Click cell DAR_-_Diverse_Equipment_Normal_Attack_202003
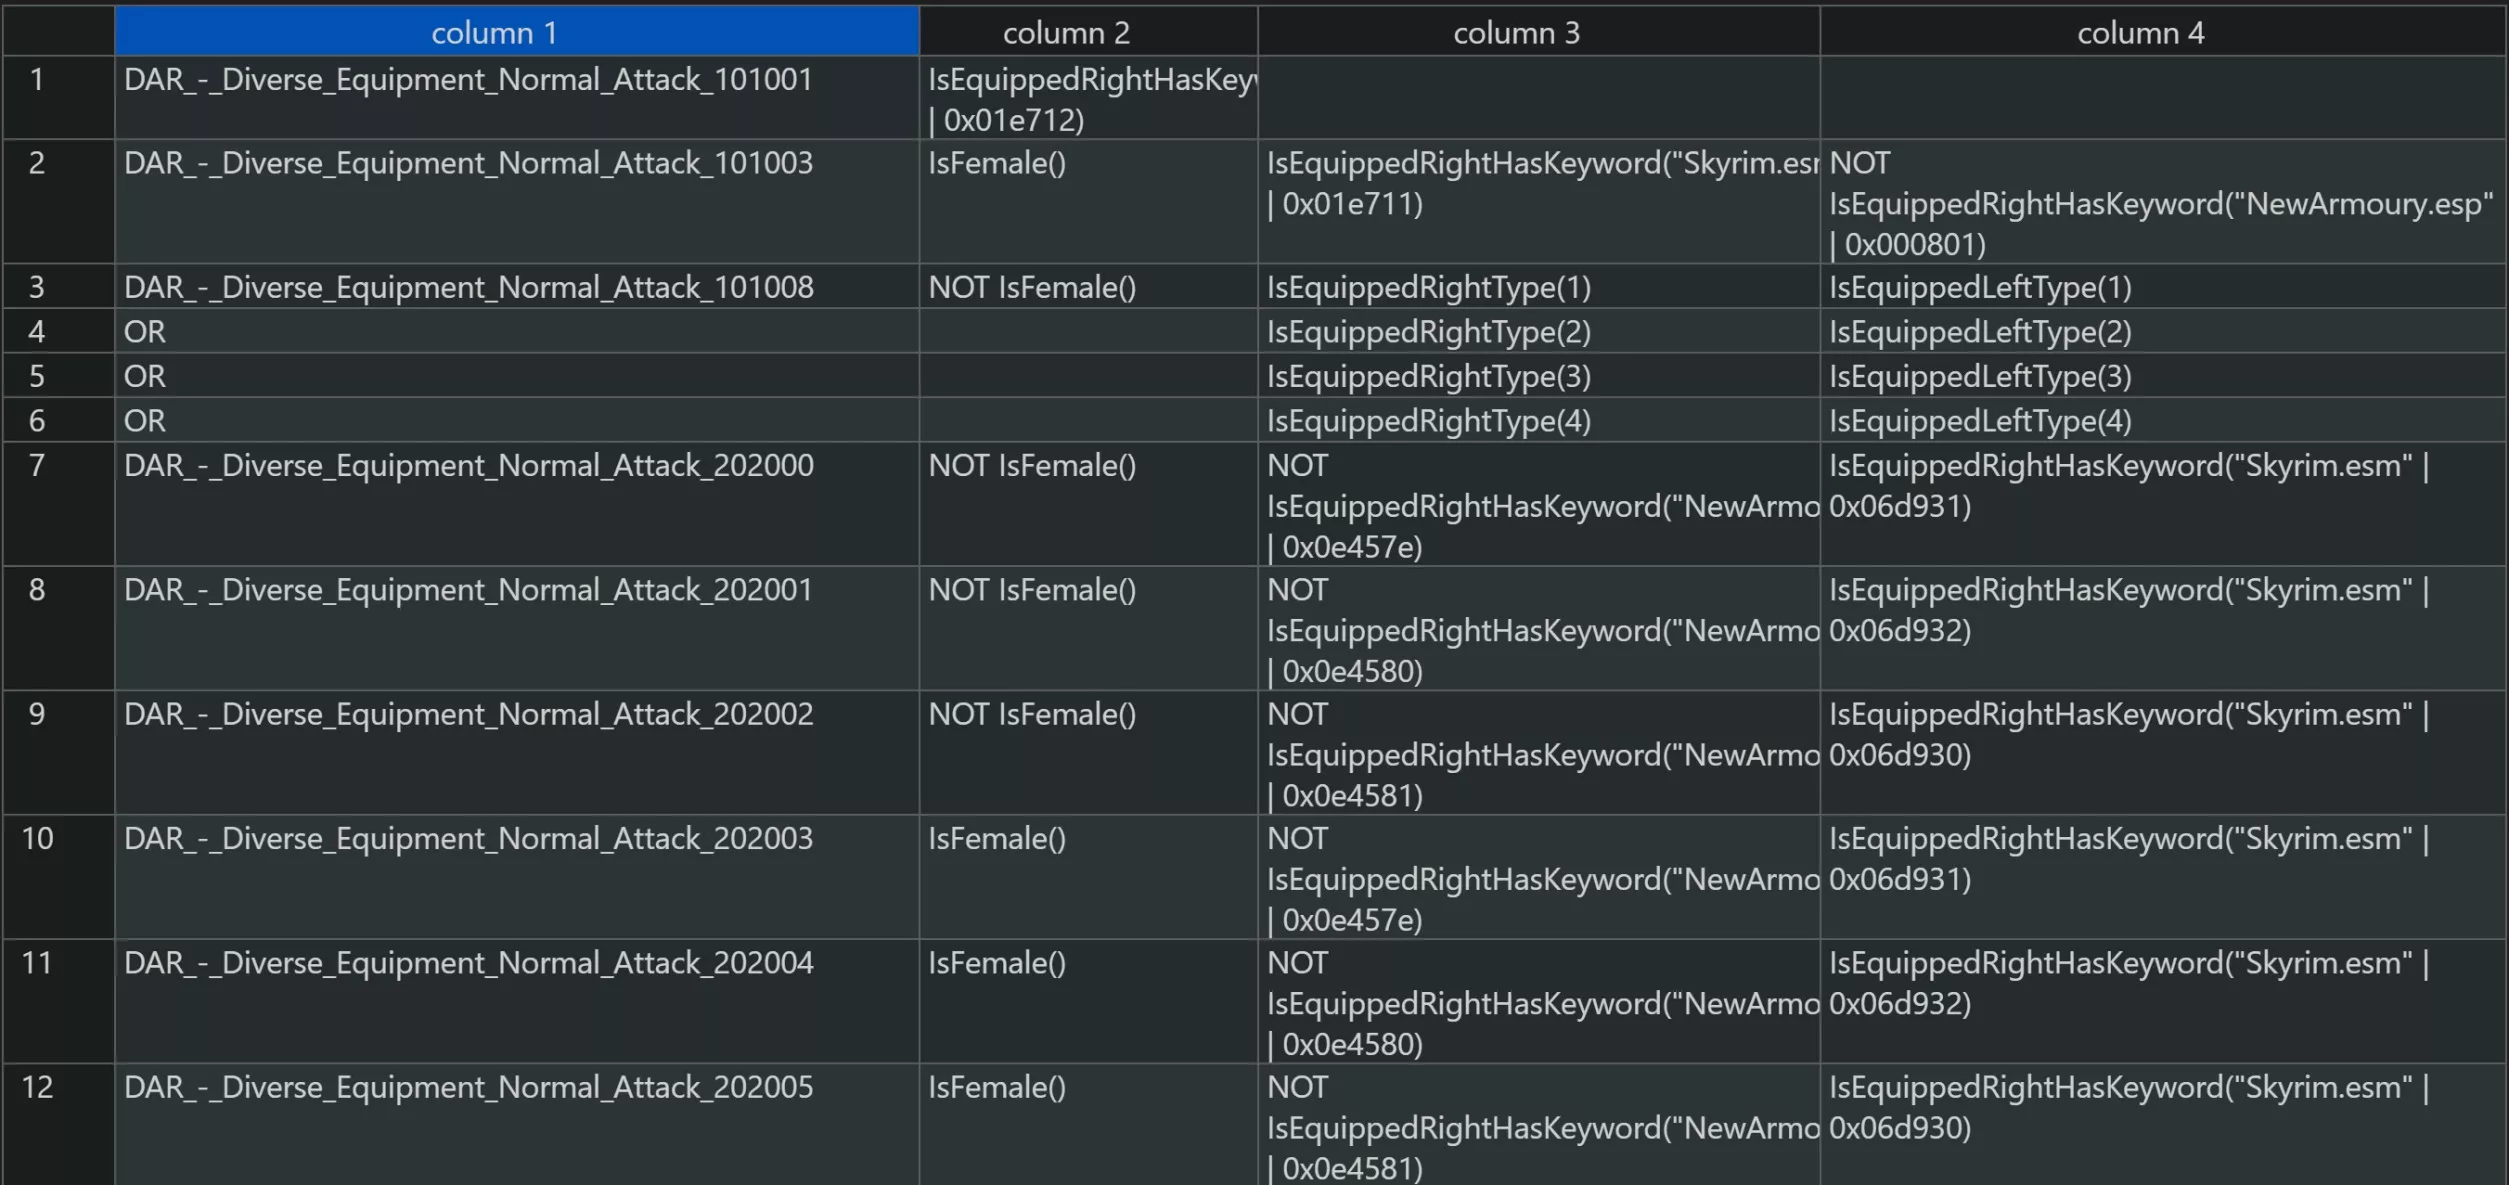 [516, 877]
